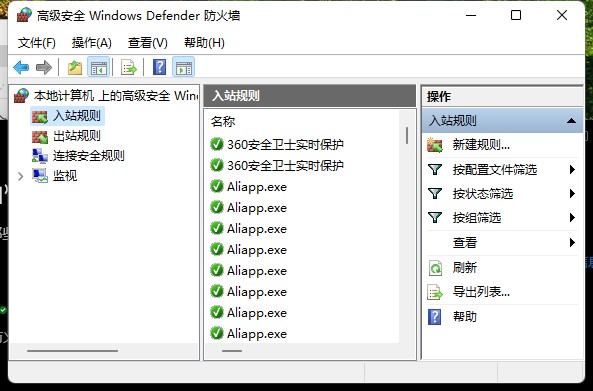Toggle the show/hide console tree toolbar icon
This screenshot has width=593, height=391.
click(x=99, y=68)
